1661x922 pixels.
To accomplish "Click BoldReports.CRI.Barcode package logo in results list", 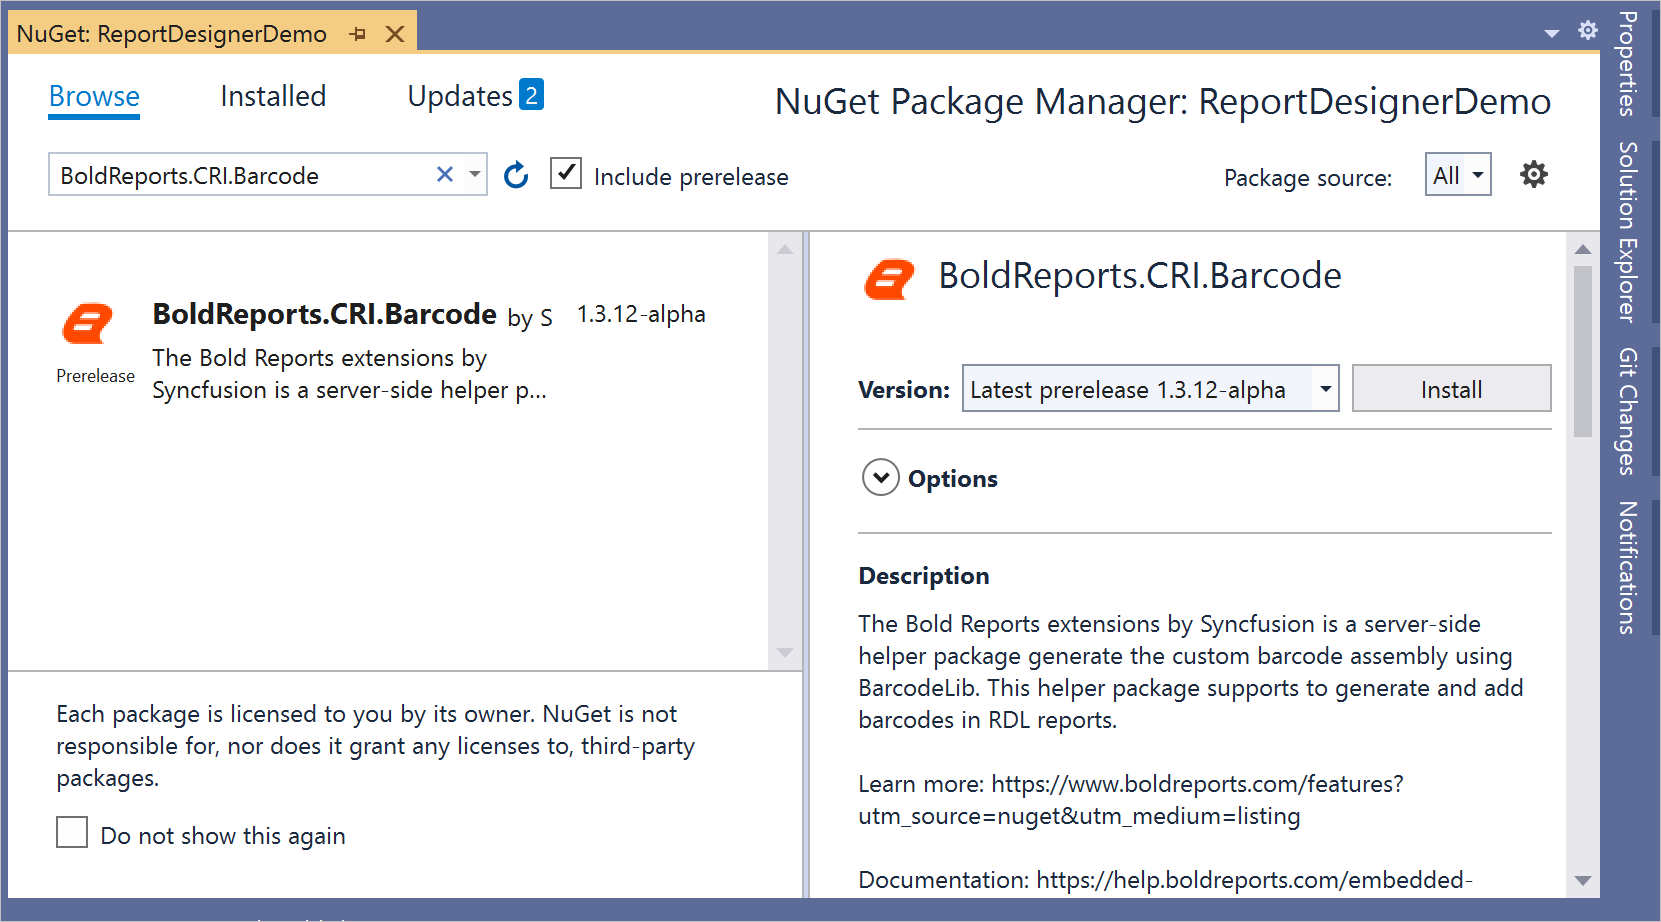I will [88, 323].
